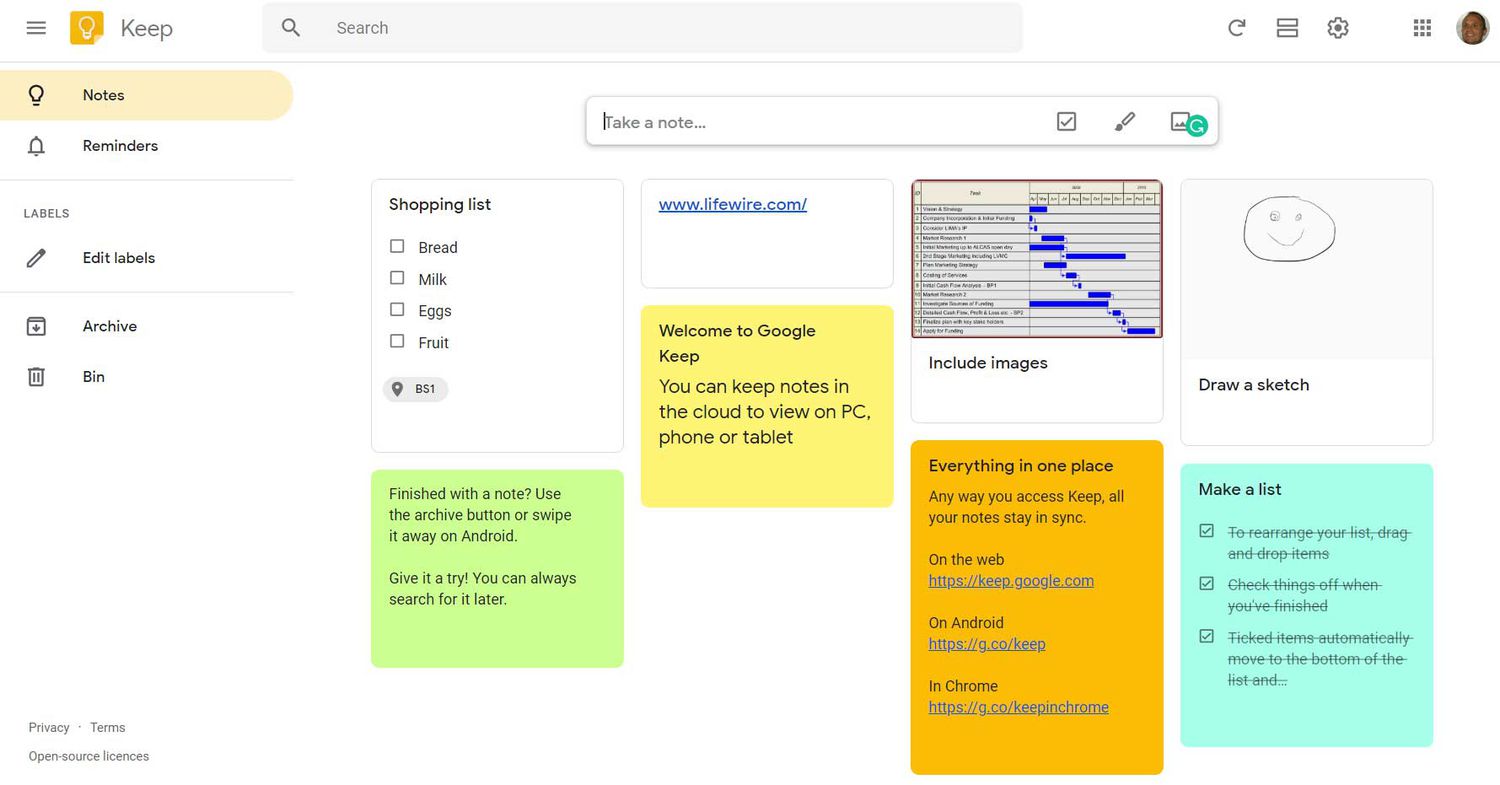Create a new list note icon
This screenshot has width=1500, height=785.
(1066, 122)
